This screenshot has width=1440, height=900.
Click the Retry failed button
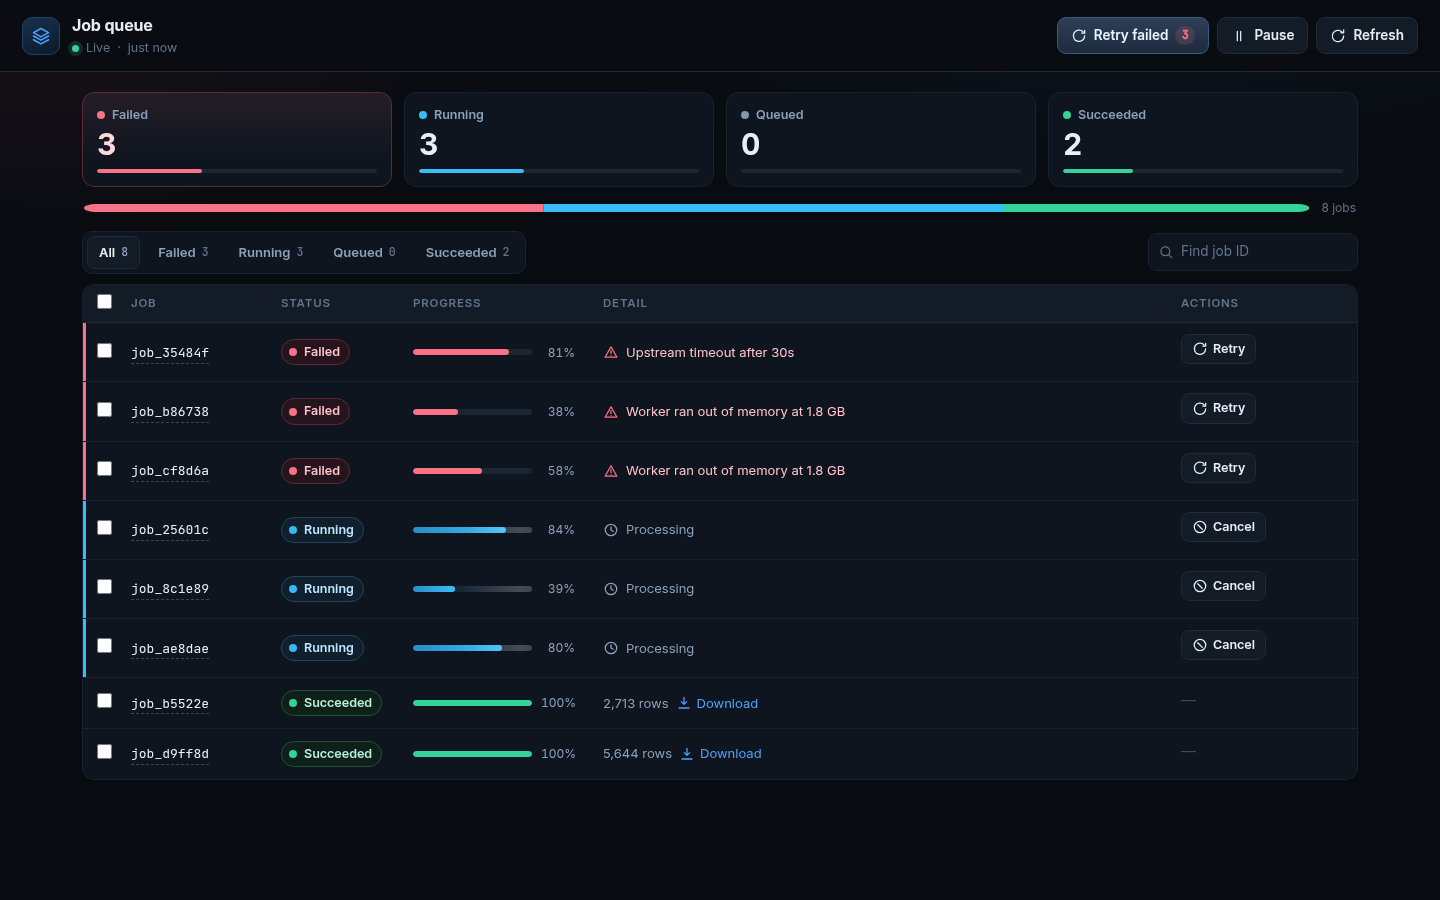tap(1132, 35)
